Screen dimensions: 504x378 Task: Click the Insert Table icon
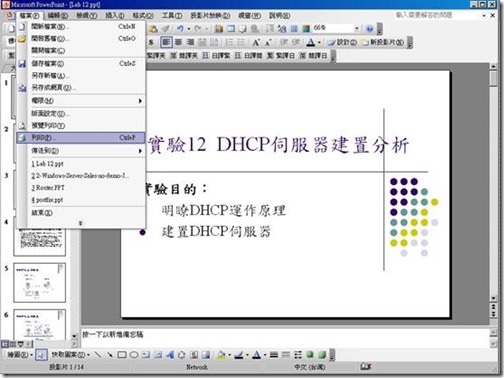point(231,29)
